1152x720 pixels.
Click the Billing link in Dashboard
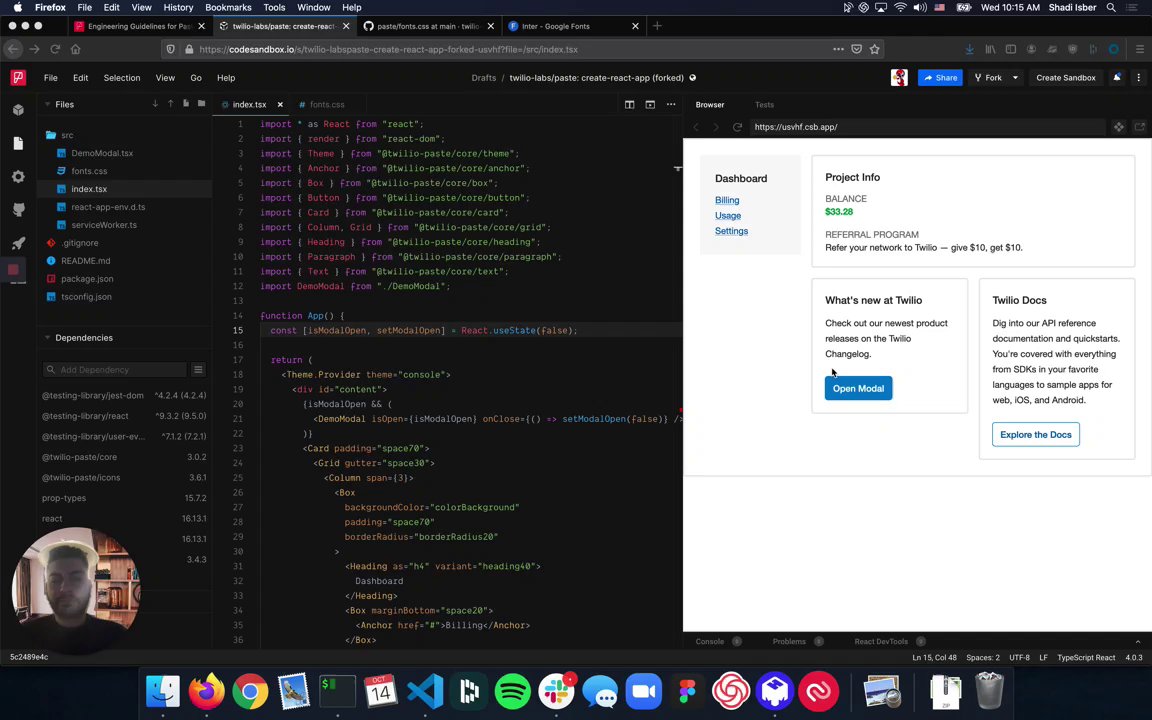click(x=727, y=200)
